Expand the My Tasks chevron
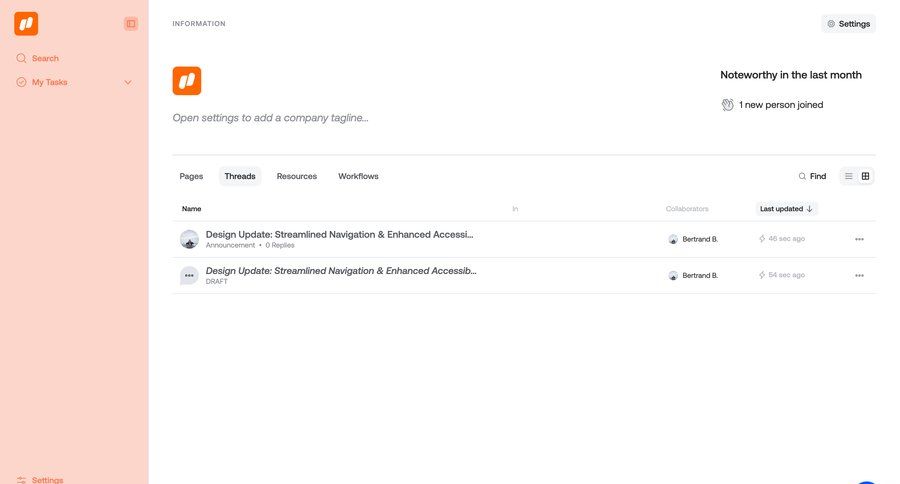This screenshot has width=900, height=484. pyautogui.click(x=128, y=82)
